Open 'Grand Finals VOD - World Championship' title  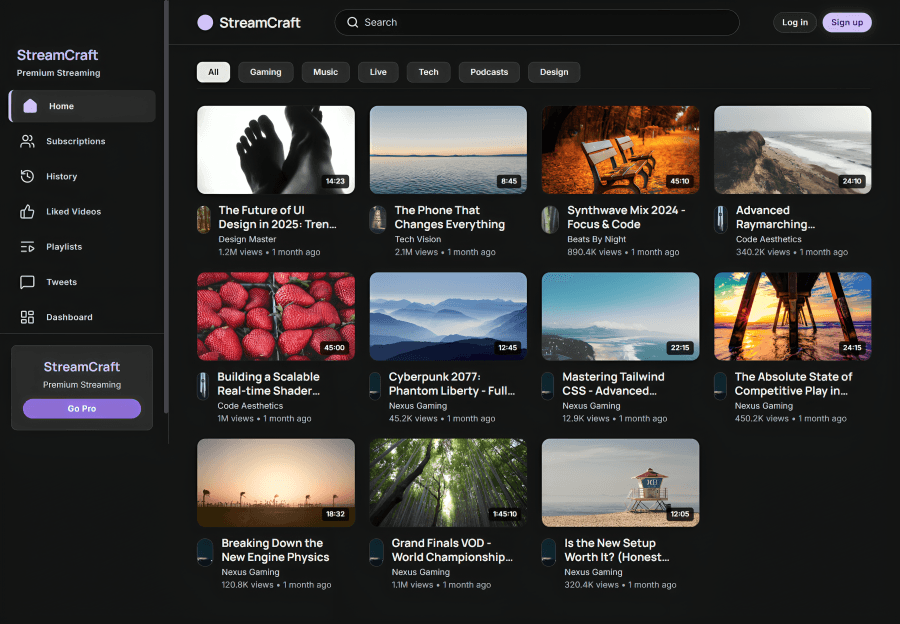tap(452, 550)
